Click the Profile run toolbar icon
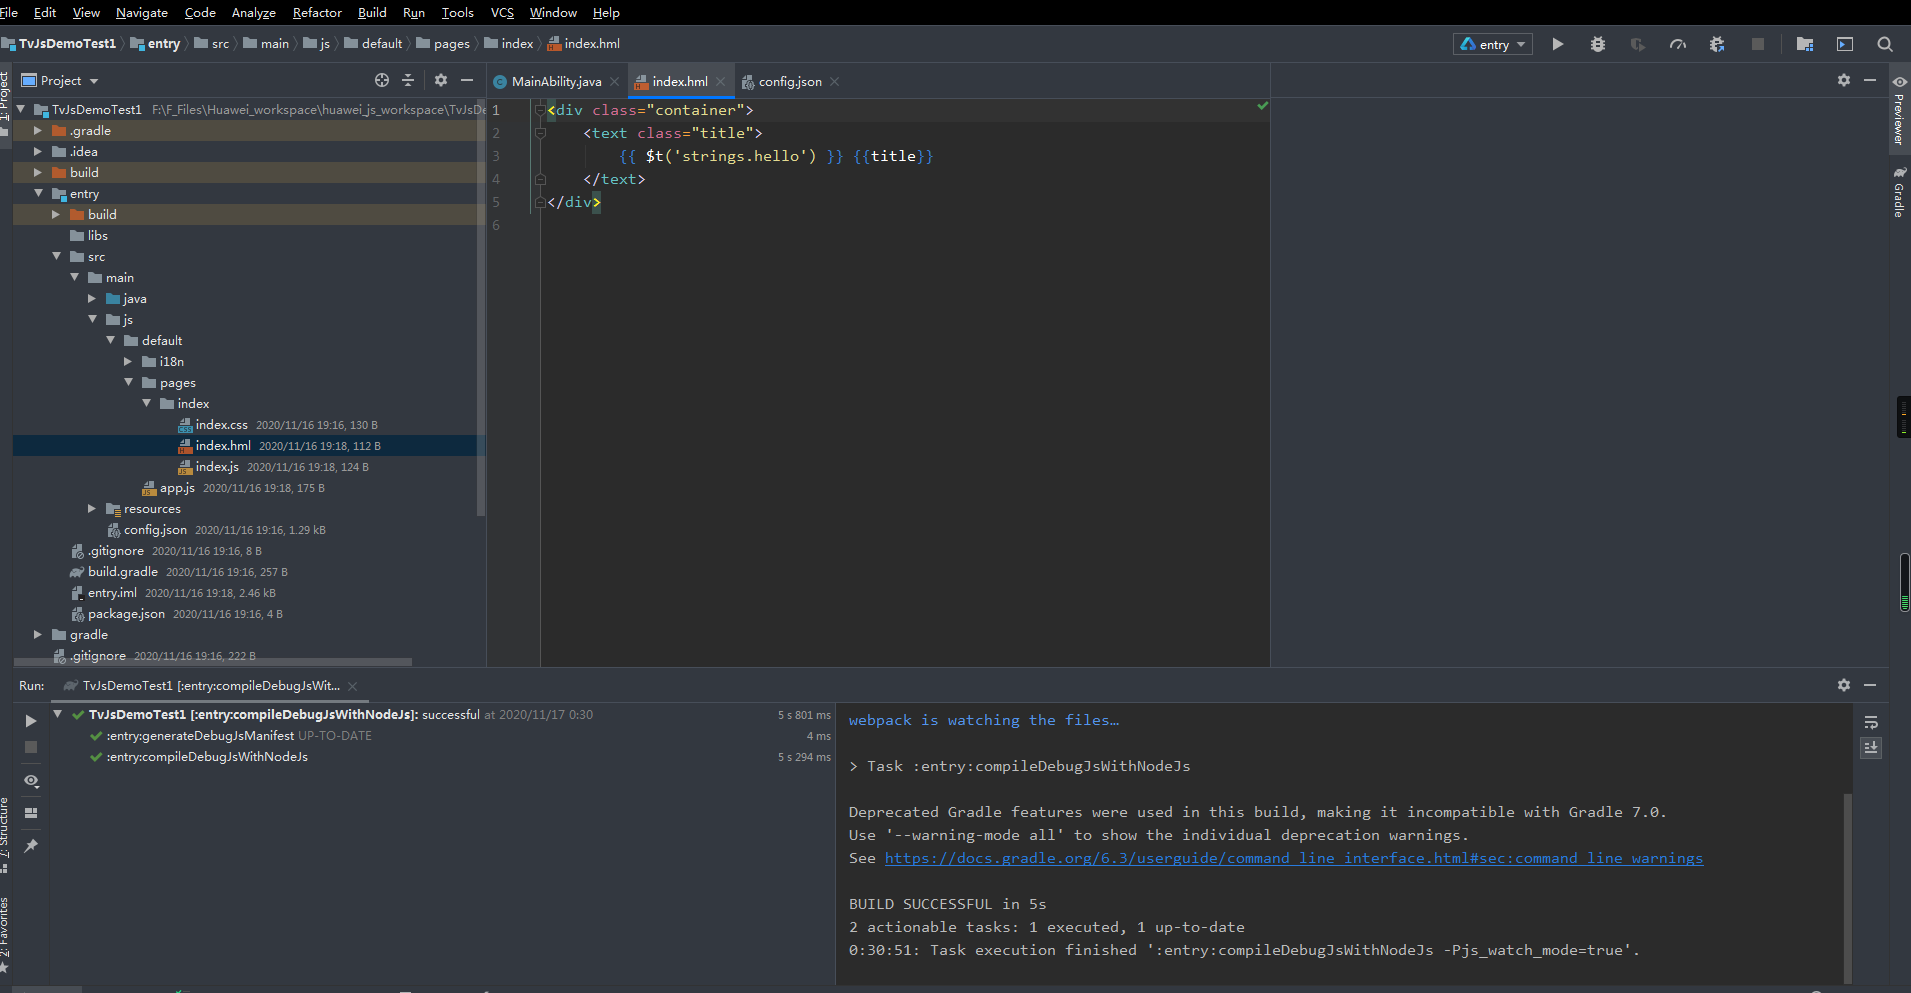The image size is (1911, 993). (x=1677, y=44)
